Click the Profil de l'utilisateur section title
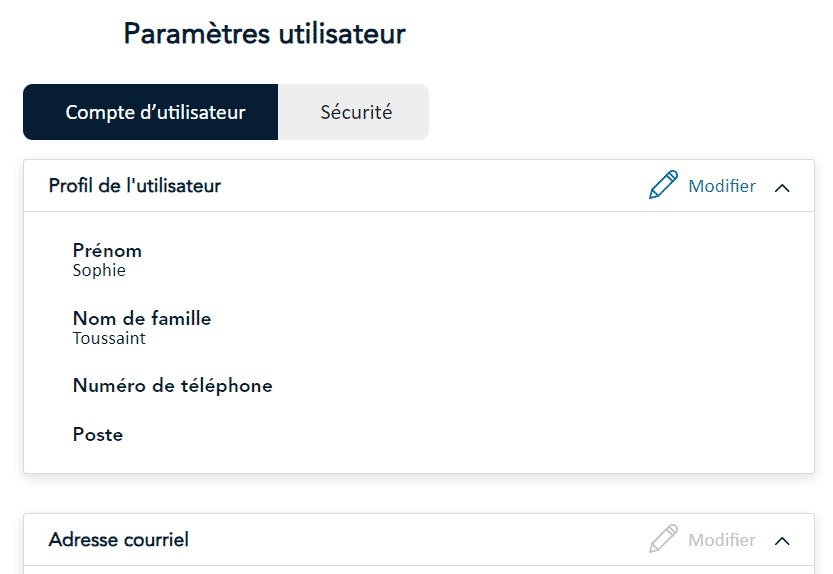 pyautogui.click(x=134, y=185)
